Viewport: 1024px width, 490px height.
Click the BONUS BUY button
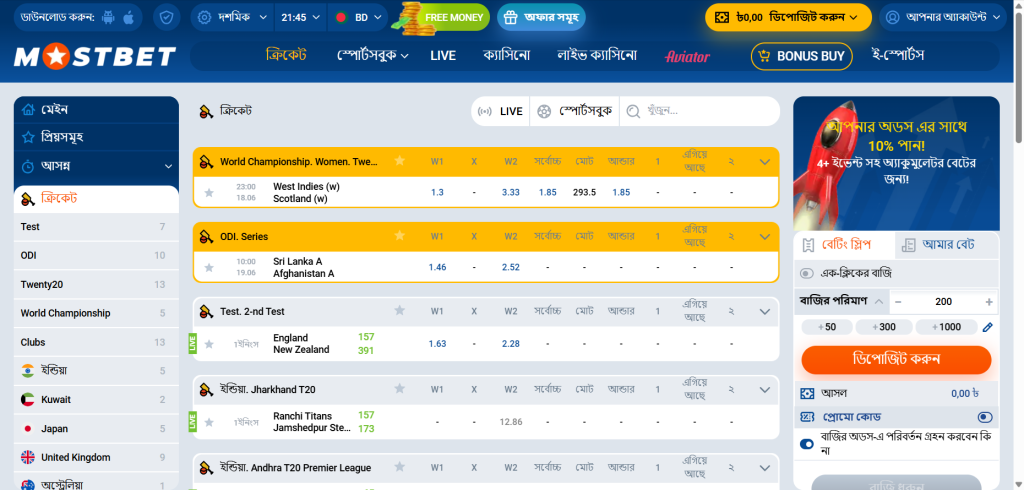coord(802,56)
